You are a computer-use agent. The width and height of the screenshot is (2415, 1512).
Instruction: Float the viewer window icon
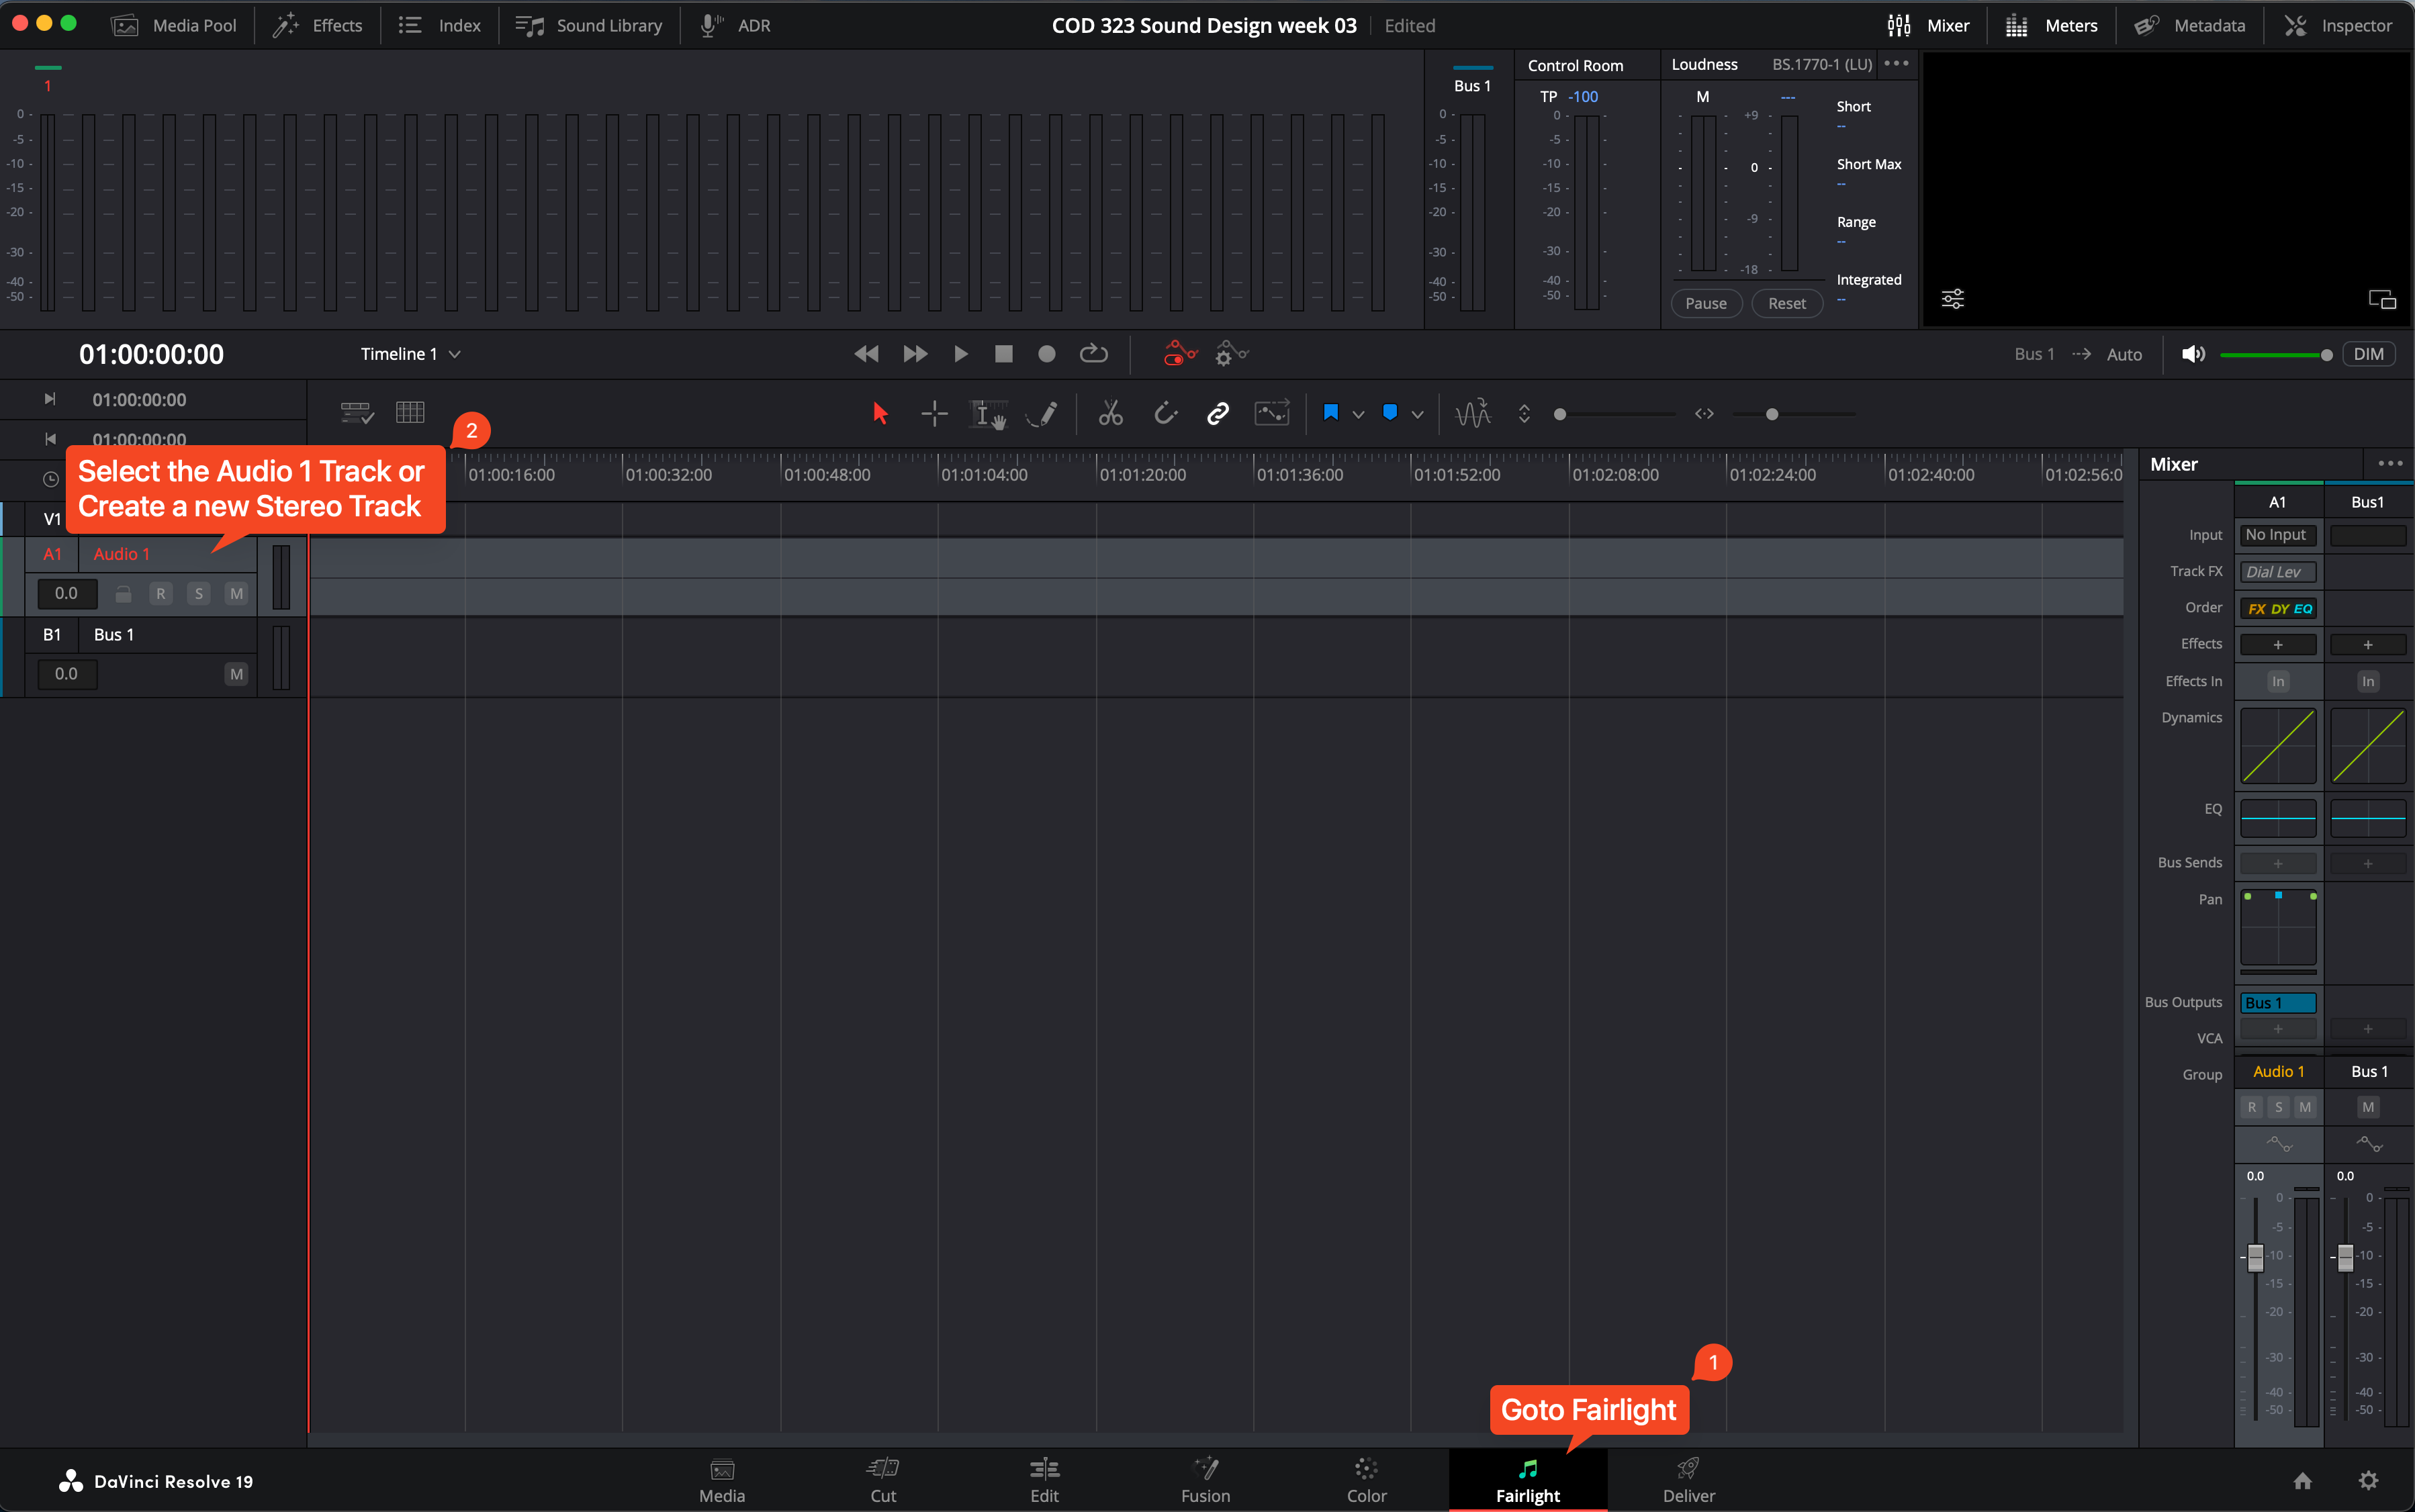coord(2382,299)
